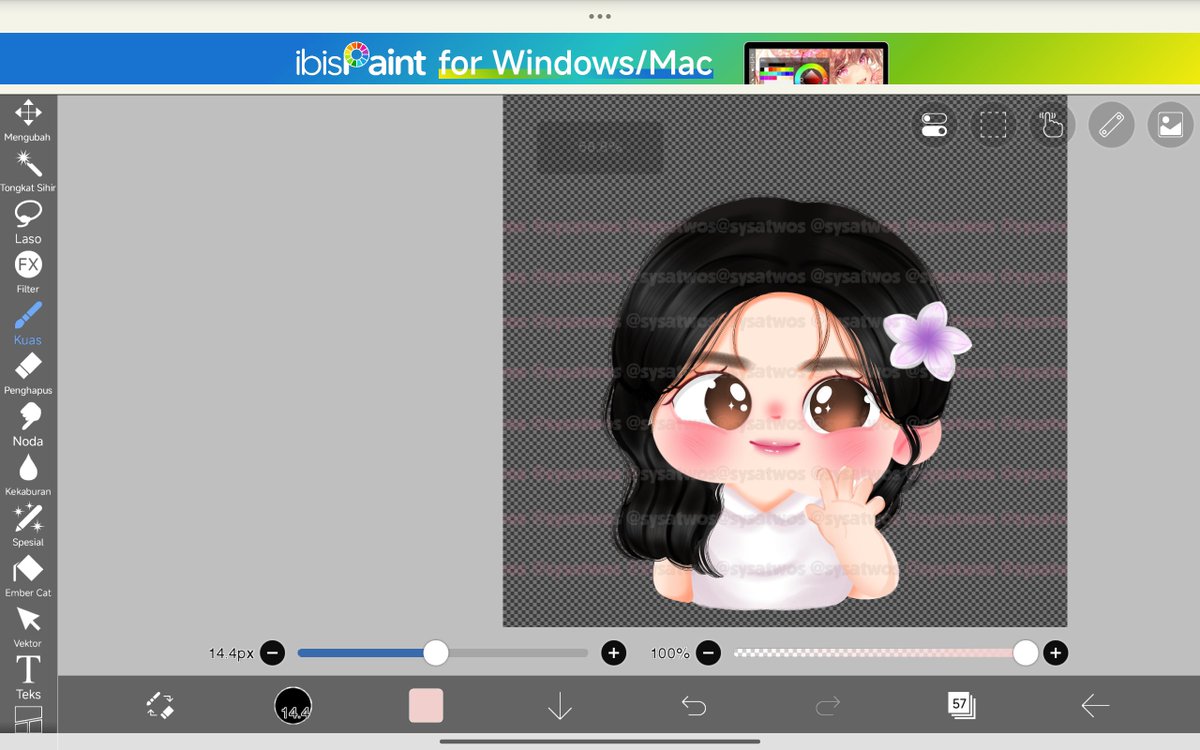Viewport: 1200px width, 750px height.
Task: Increase opacity with plus button
Action: [x=1055, y=653]
